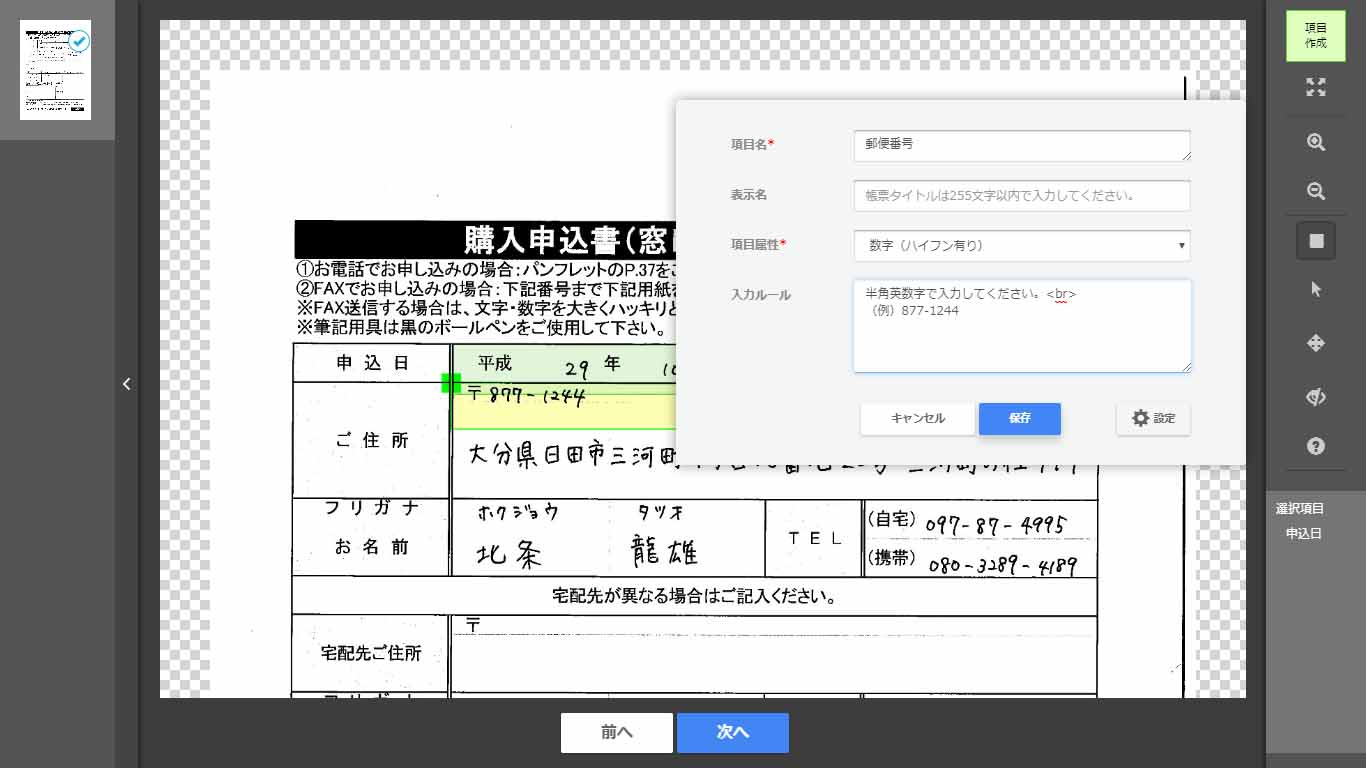Collapse the left panel with the chevron

coord(127,384)
